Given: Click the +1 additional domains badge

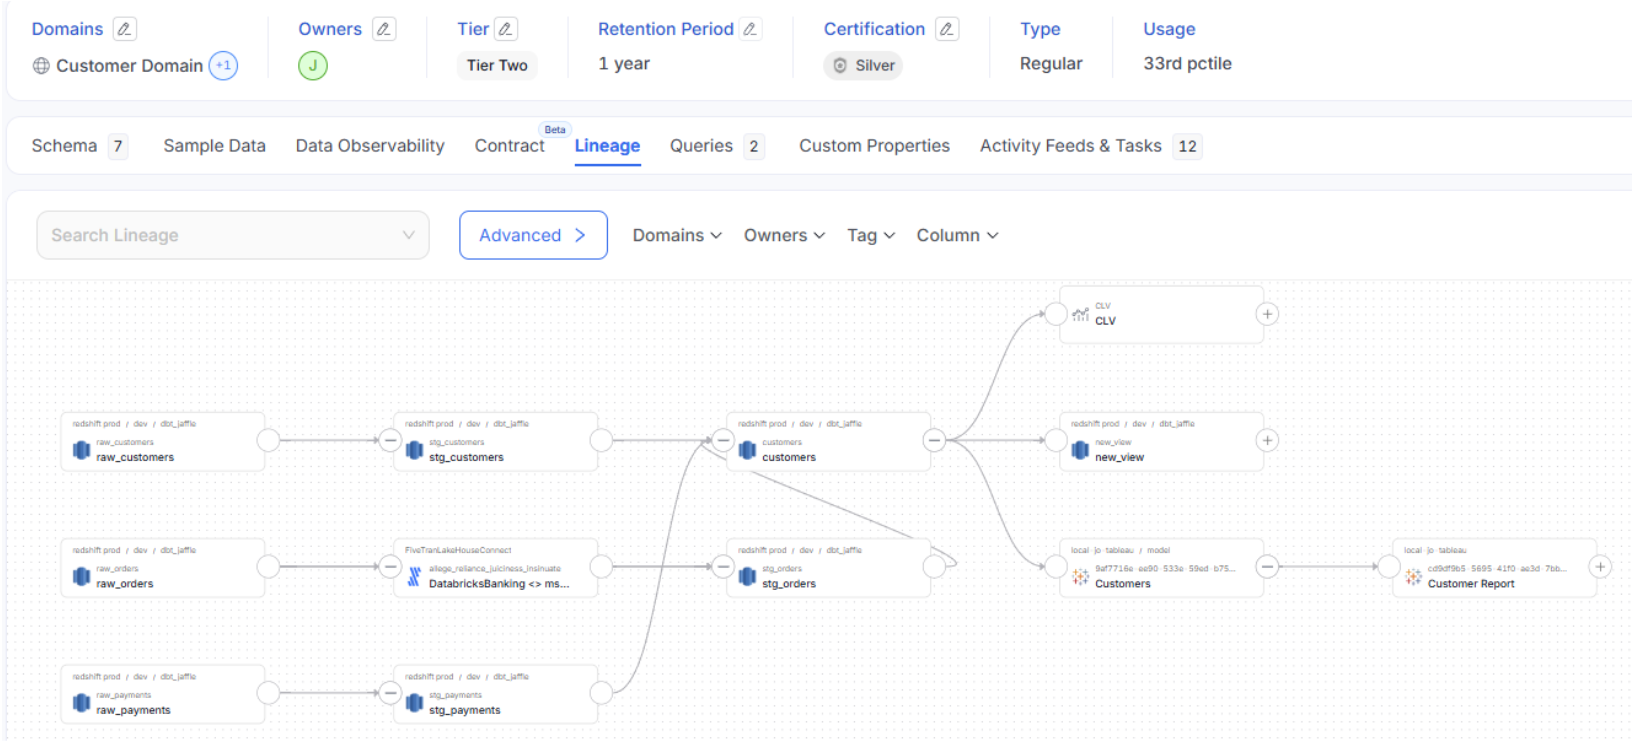Looking at the screenshot, I should click(223, 66).
